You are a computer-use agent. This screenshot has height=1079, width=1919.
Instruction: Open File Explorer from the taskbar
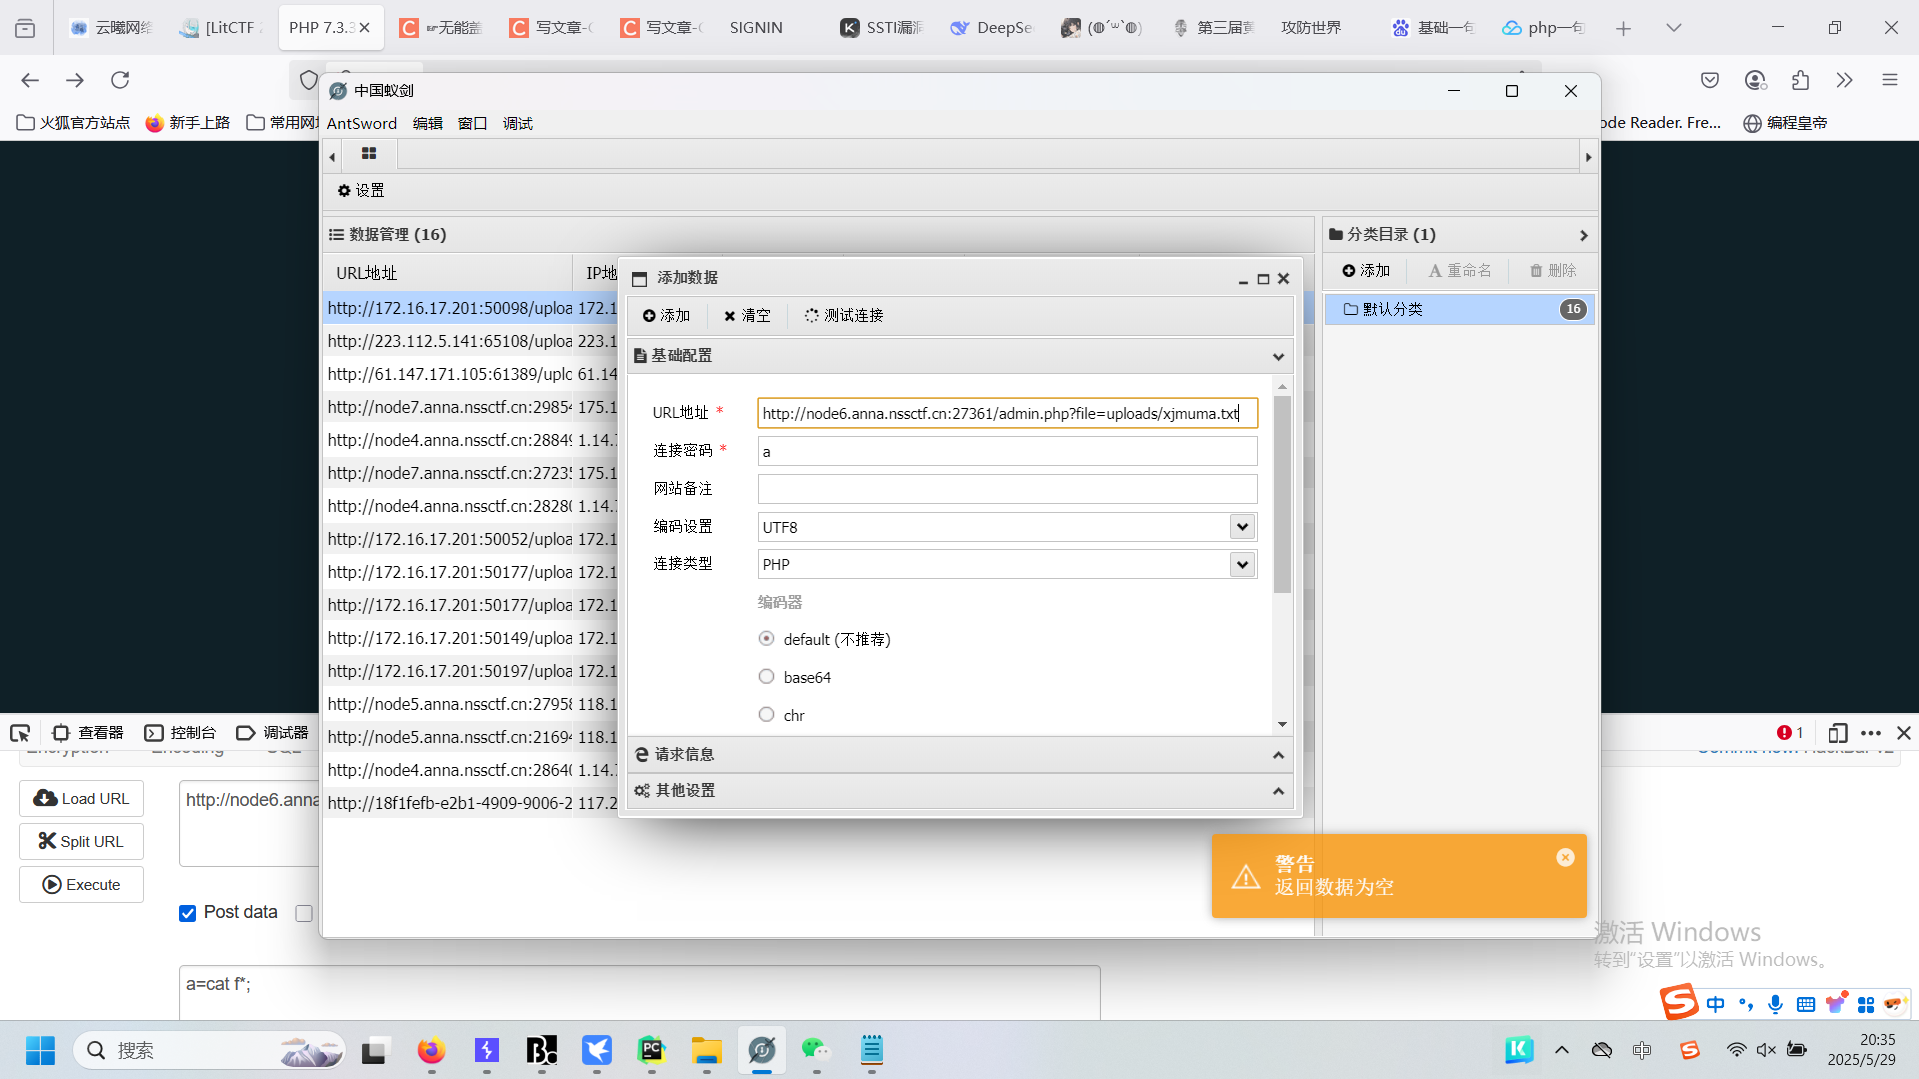pyautogui.click(x=706, y=1050)
